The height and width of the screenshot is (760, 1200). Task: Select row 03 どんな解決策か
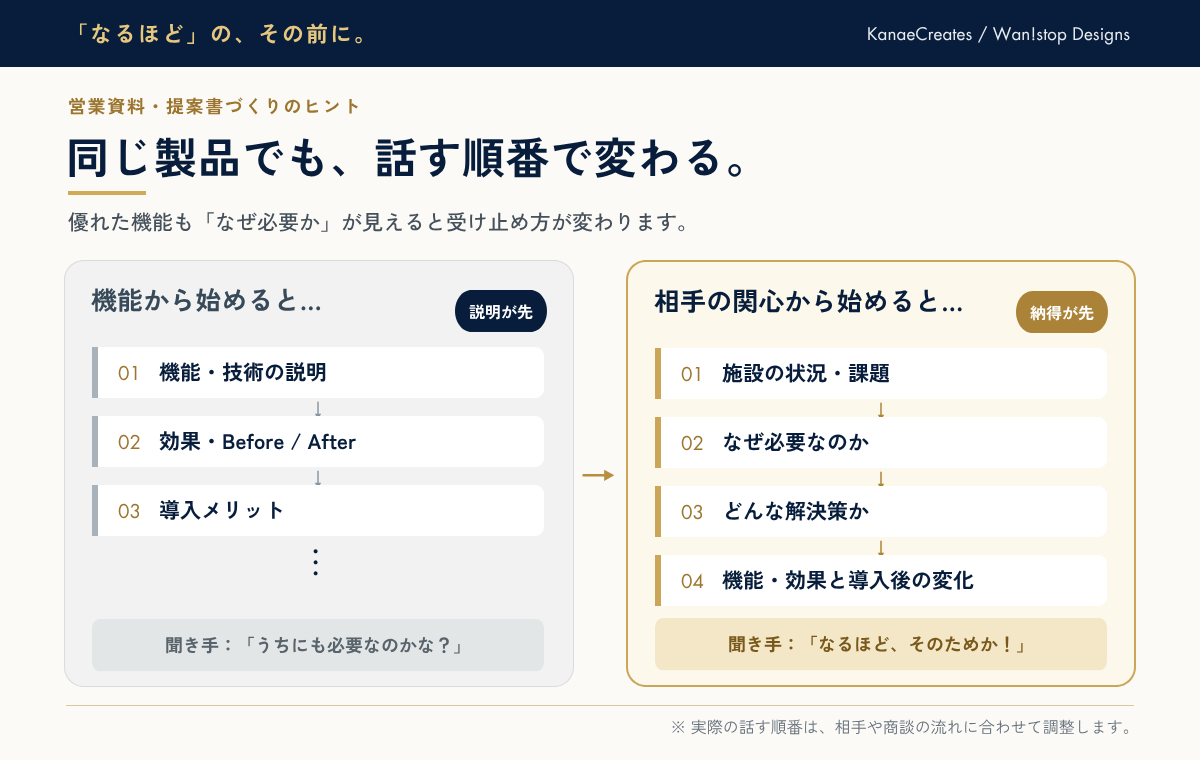tap(881, 512)
